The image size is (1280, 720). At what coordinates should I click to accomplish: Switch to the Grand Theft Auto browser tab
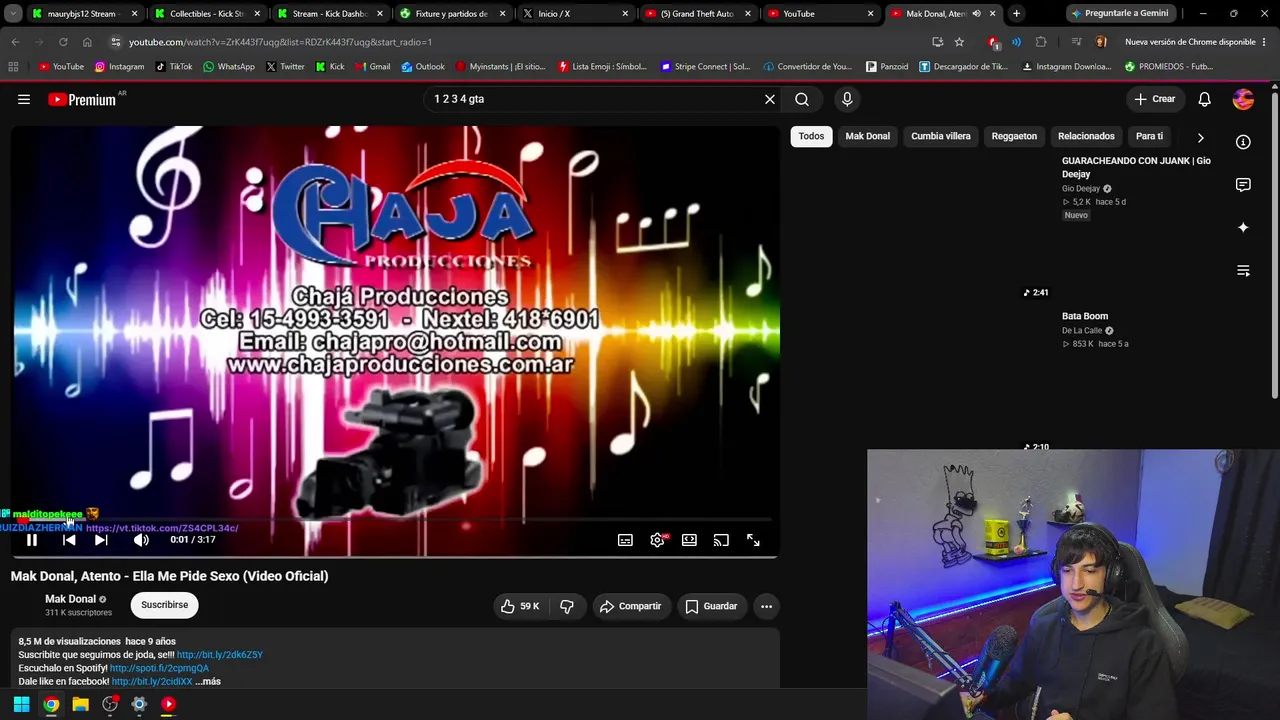coord(697,14)
